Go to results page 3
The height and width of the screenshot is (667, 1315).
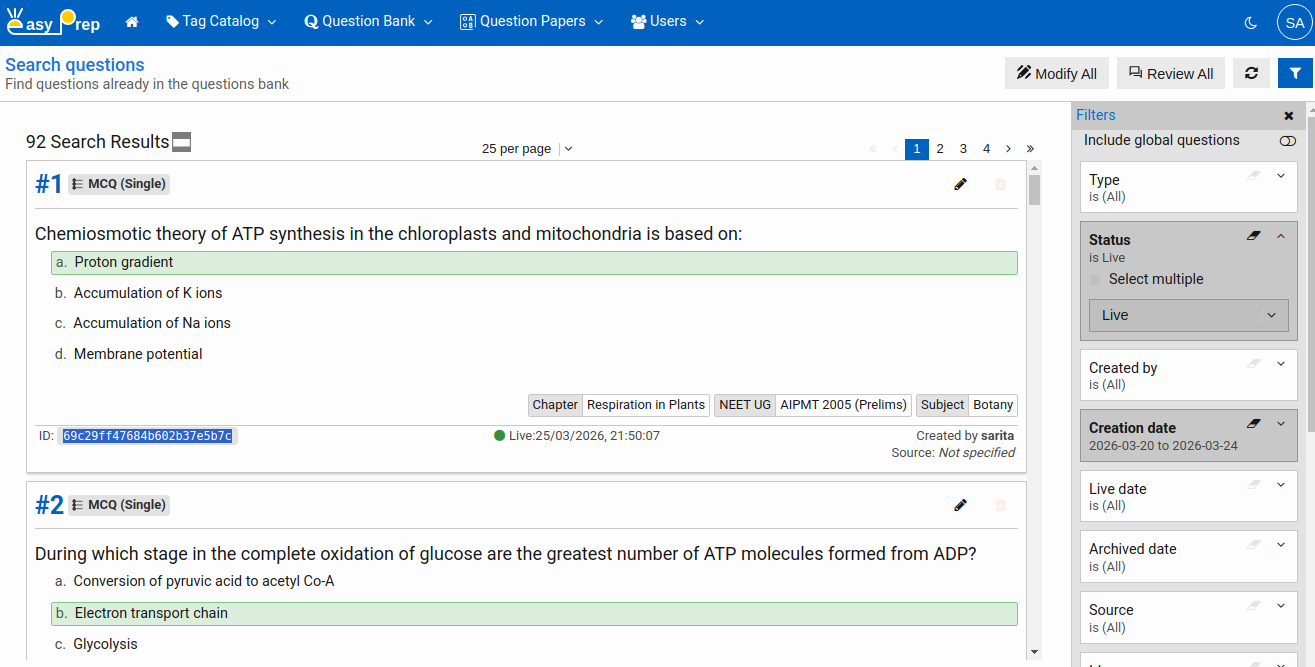click(963, 148)
